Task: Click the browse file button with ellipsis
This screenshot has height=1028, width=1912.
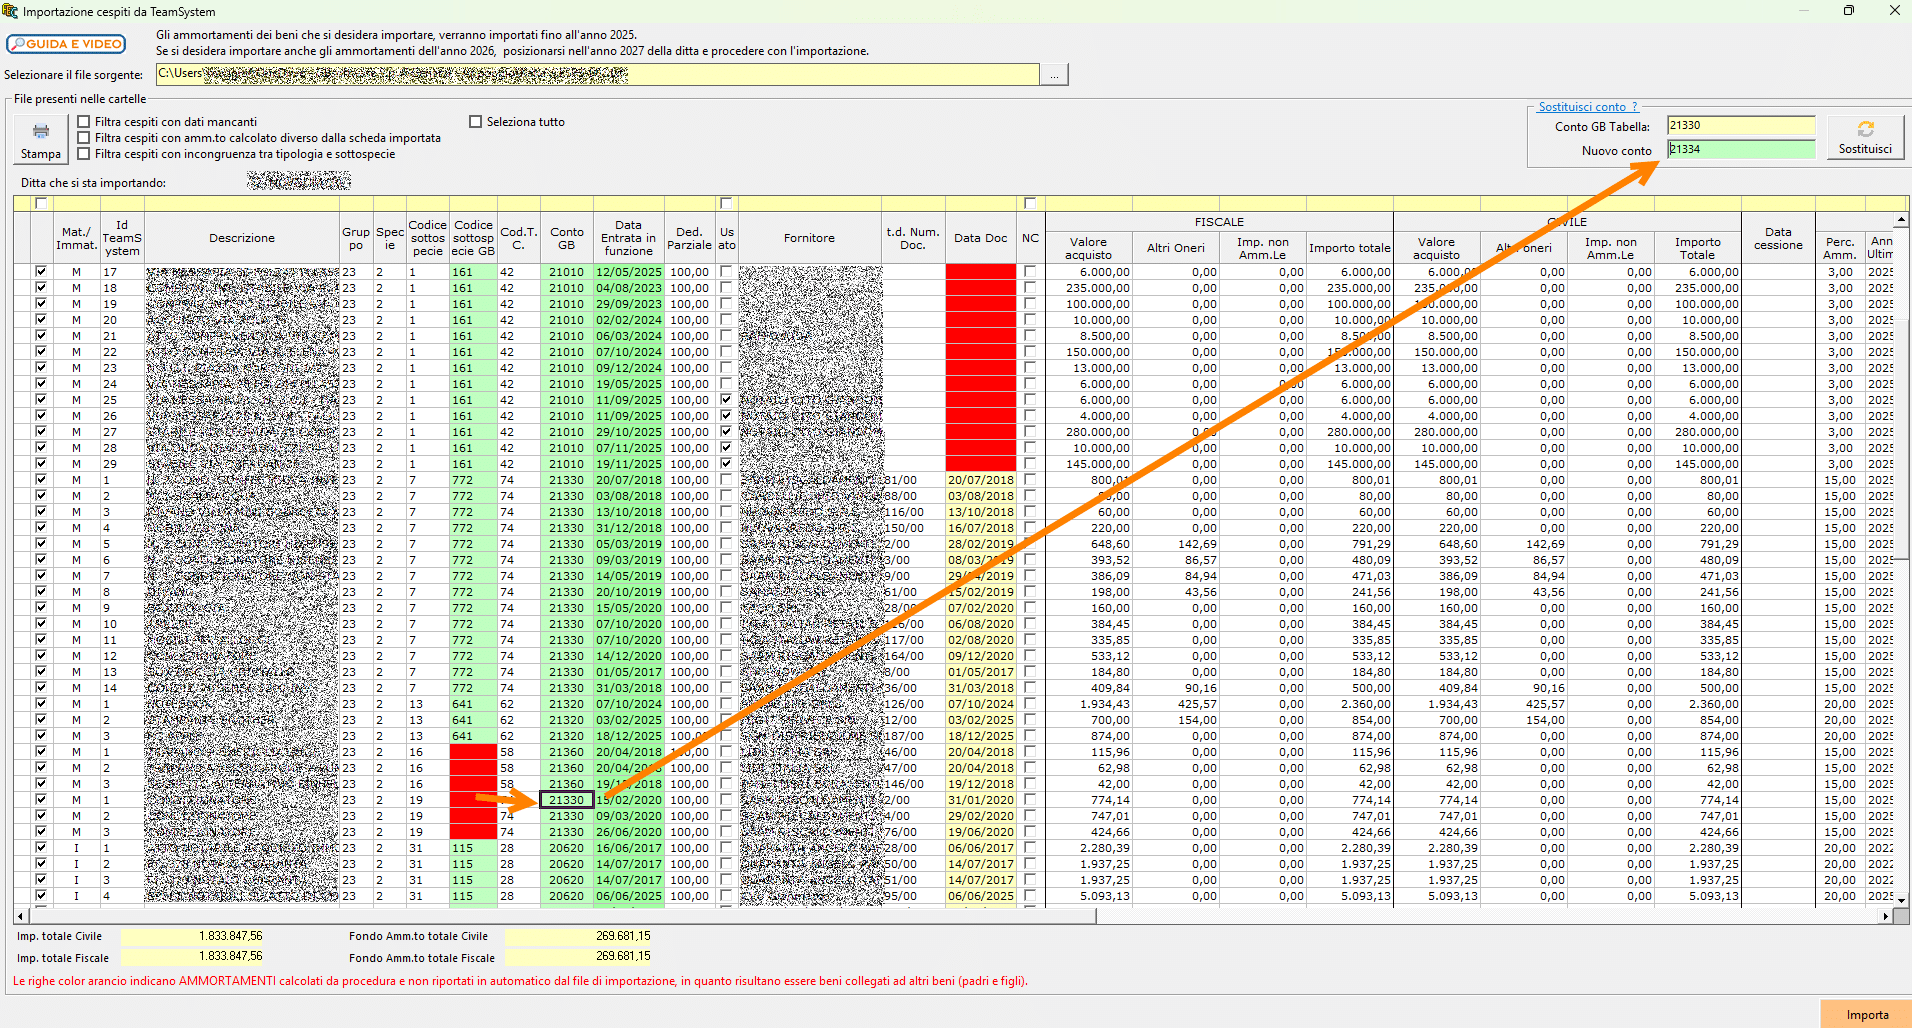Action: coord(1054,75)
